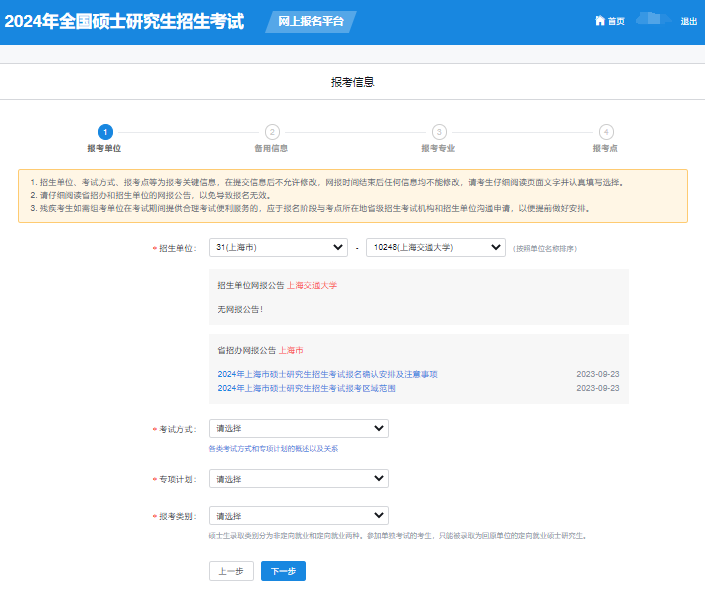Screen dimensions: 705x596
Task: Click the step 3 circle for 报考专业
Action: coord(439,131)
